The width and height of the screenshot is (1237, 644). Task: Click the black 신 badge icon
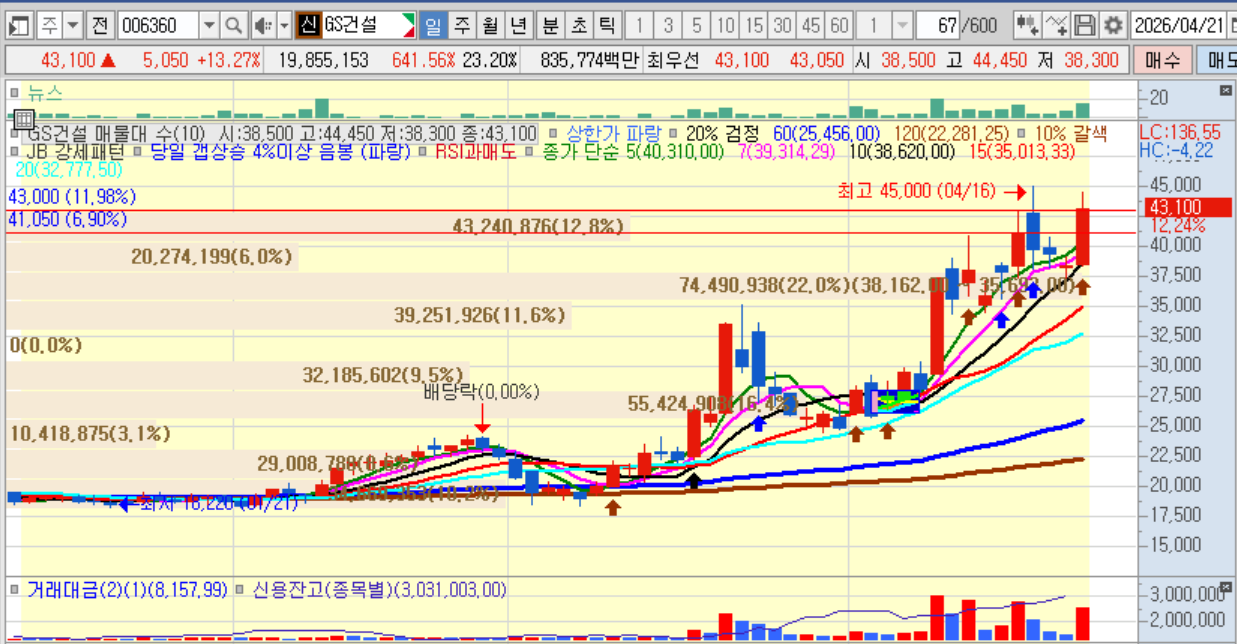pos(309,24)
